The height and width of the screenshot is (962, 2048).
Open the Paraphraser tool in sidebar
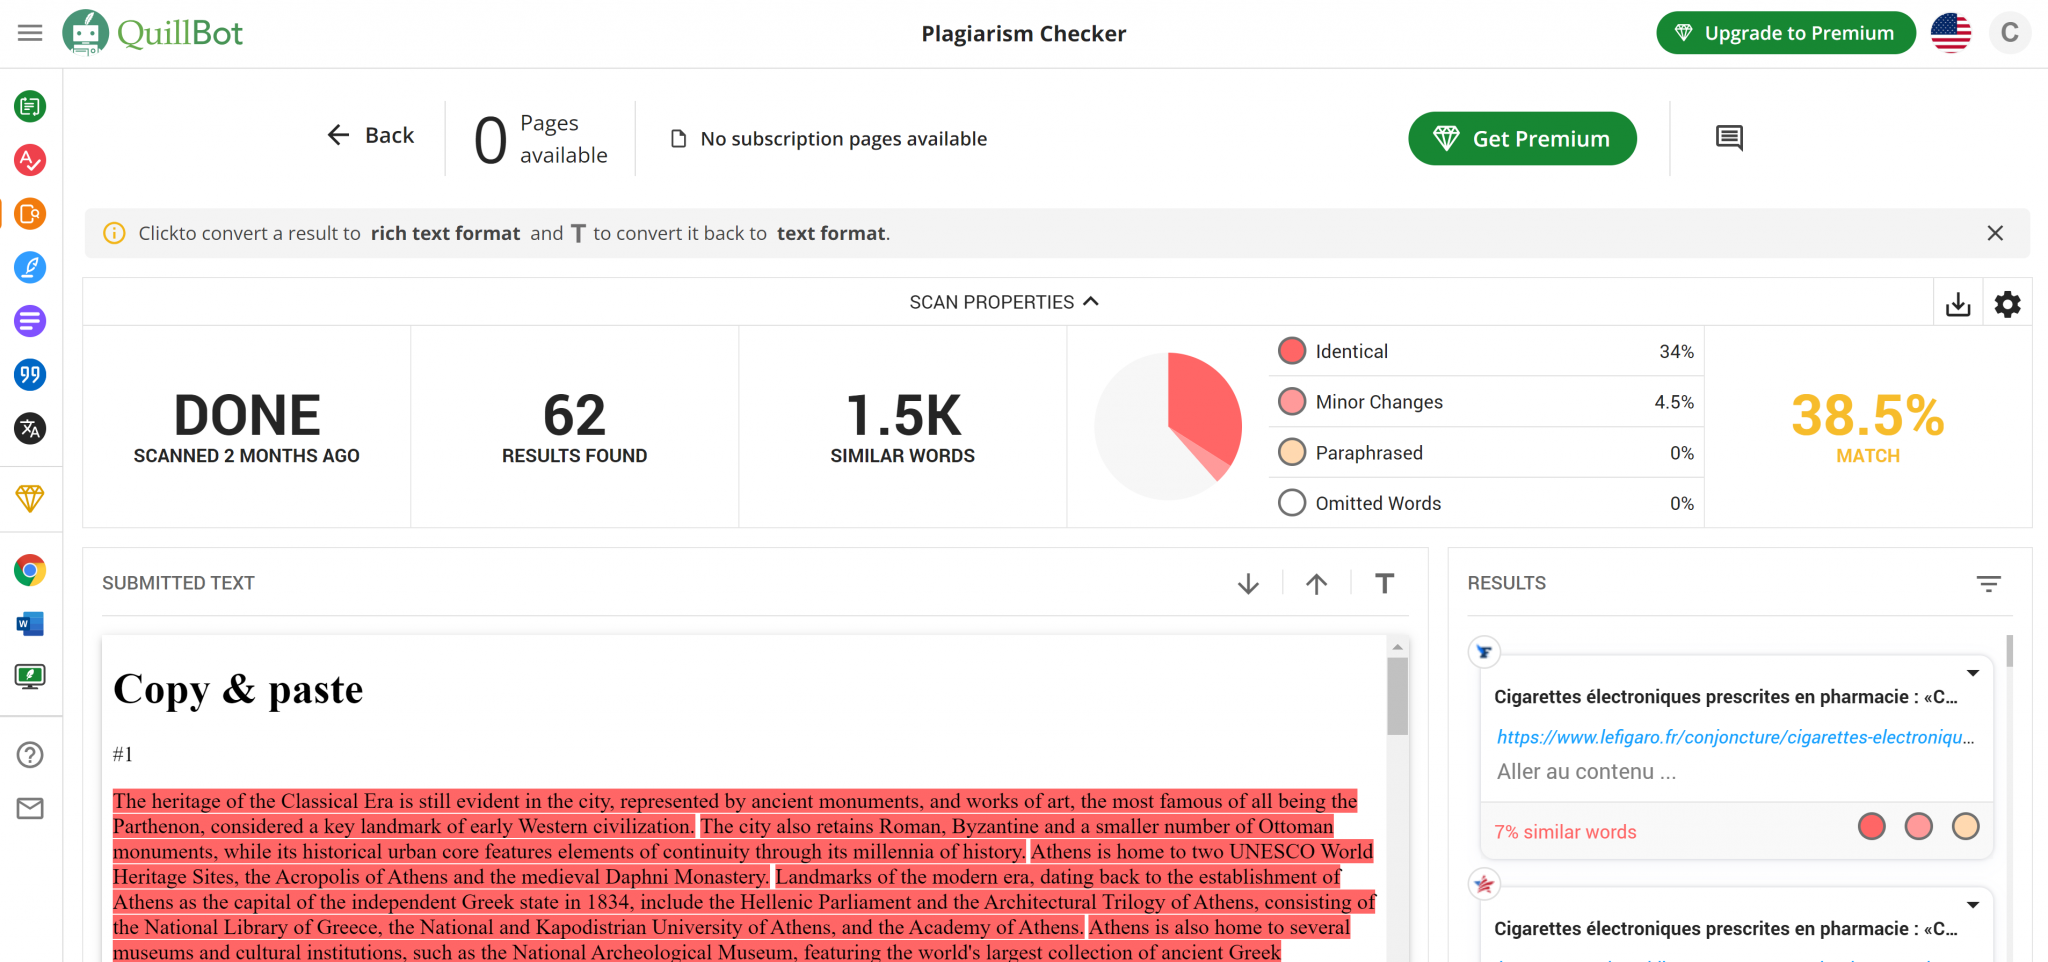[x=30, y=106]
